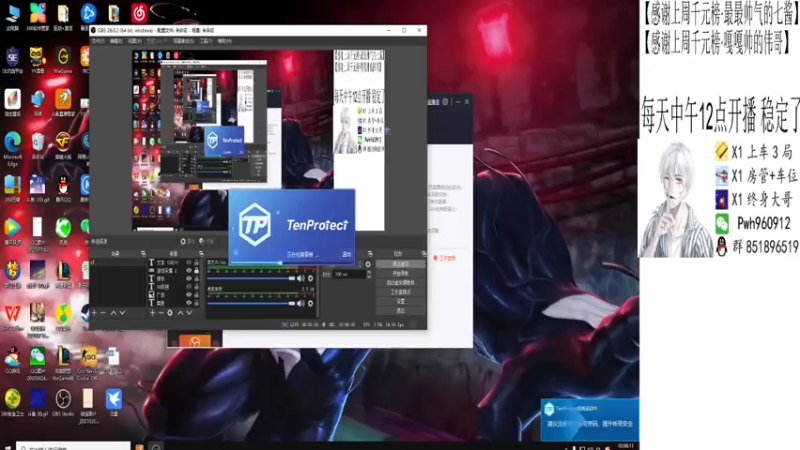
Task: Open the This PC desktop icon
Action: point(12,16)
